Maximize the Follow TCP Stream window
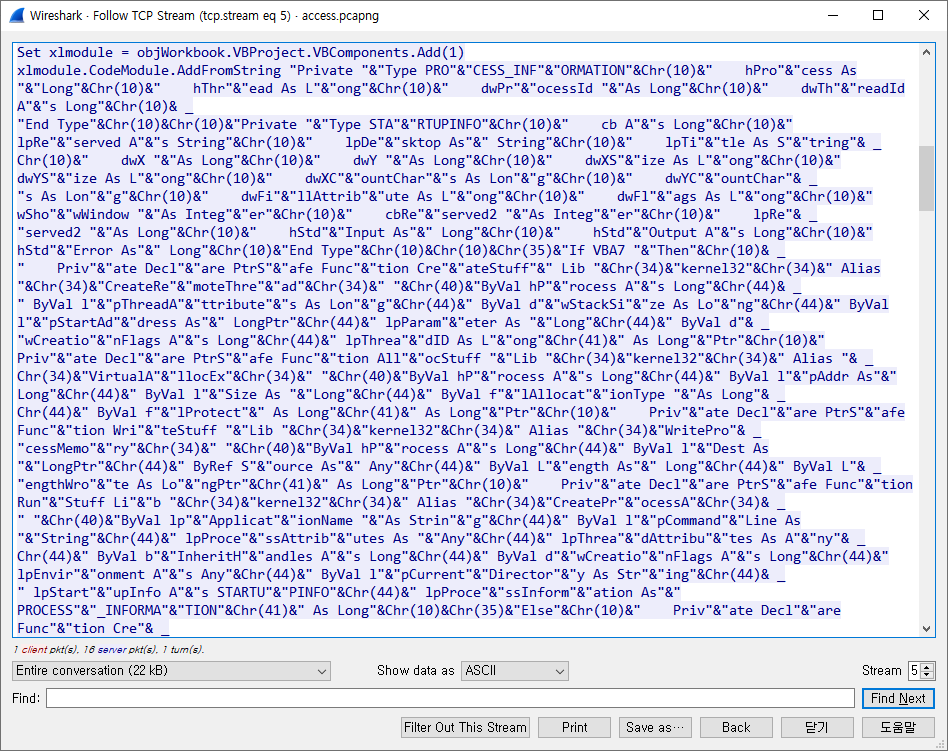Viewport: 948px width, 751px height. click(x=878, y=15)
